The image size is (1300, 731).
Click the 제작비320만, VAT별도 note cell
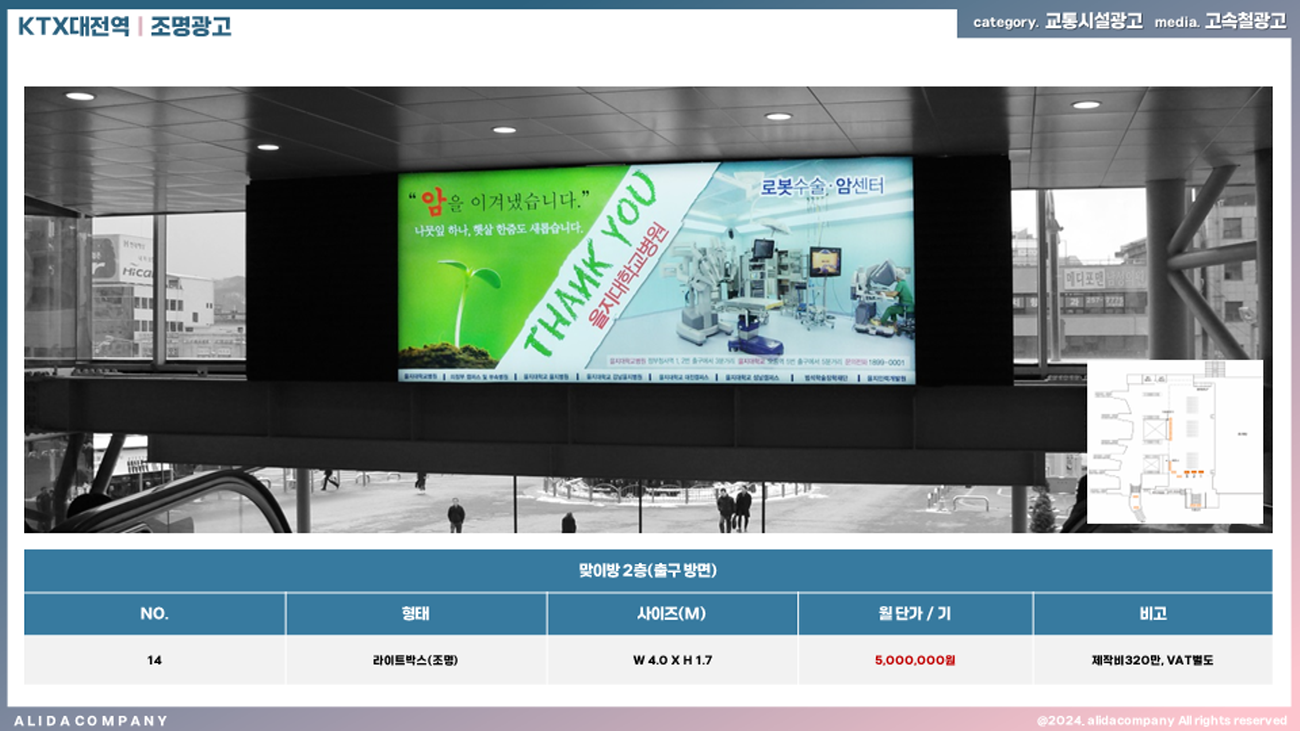pyautogui.click(x=1152, y=660)
